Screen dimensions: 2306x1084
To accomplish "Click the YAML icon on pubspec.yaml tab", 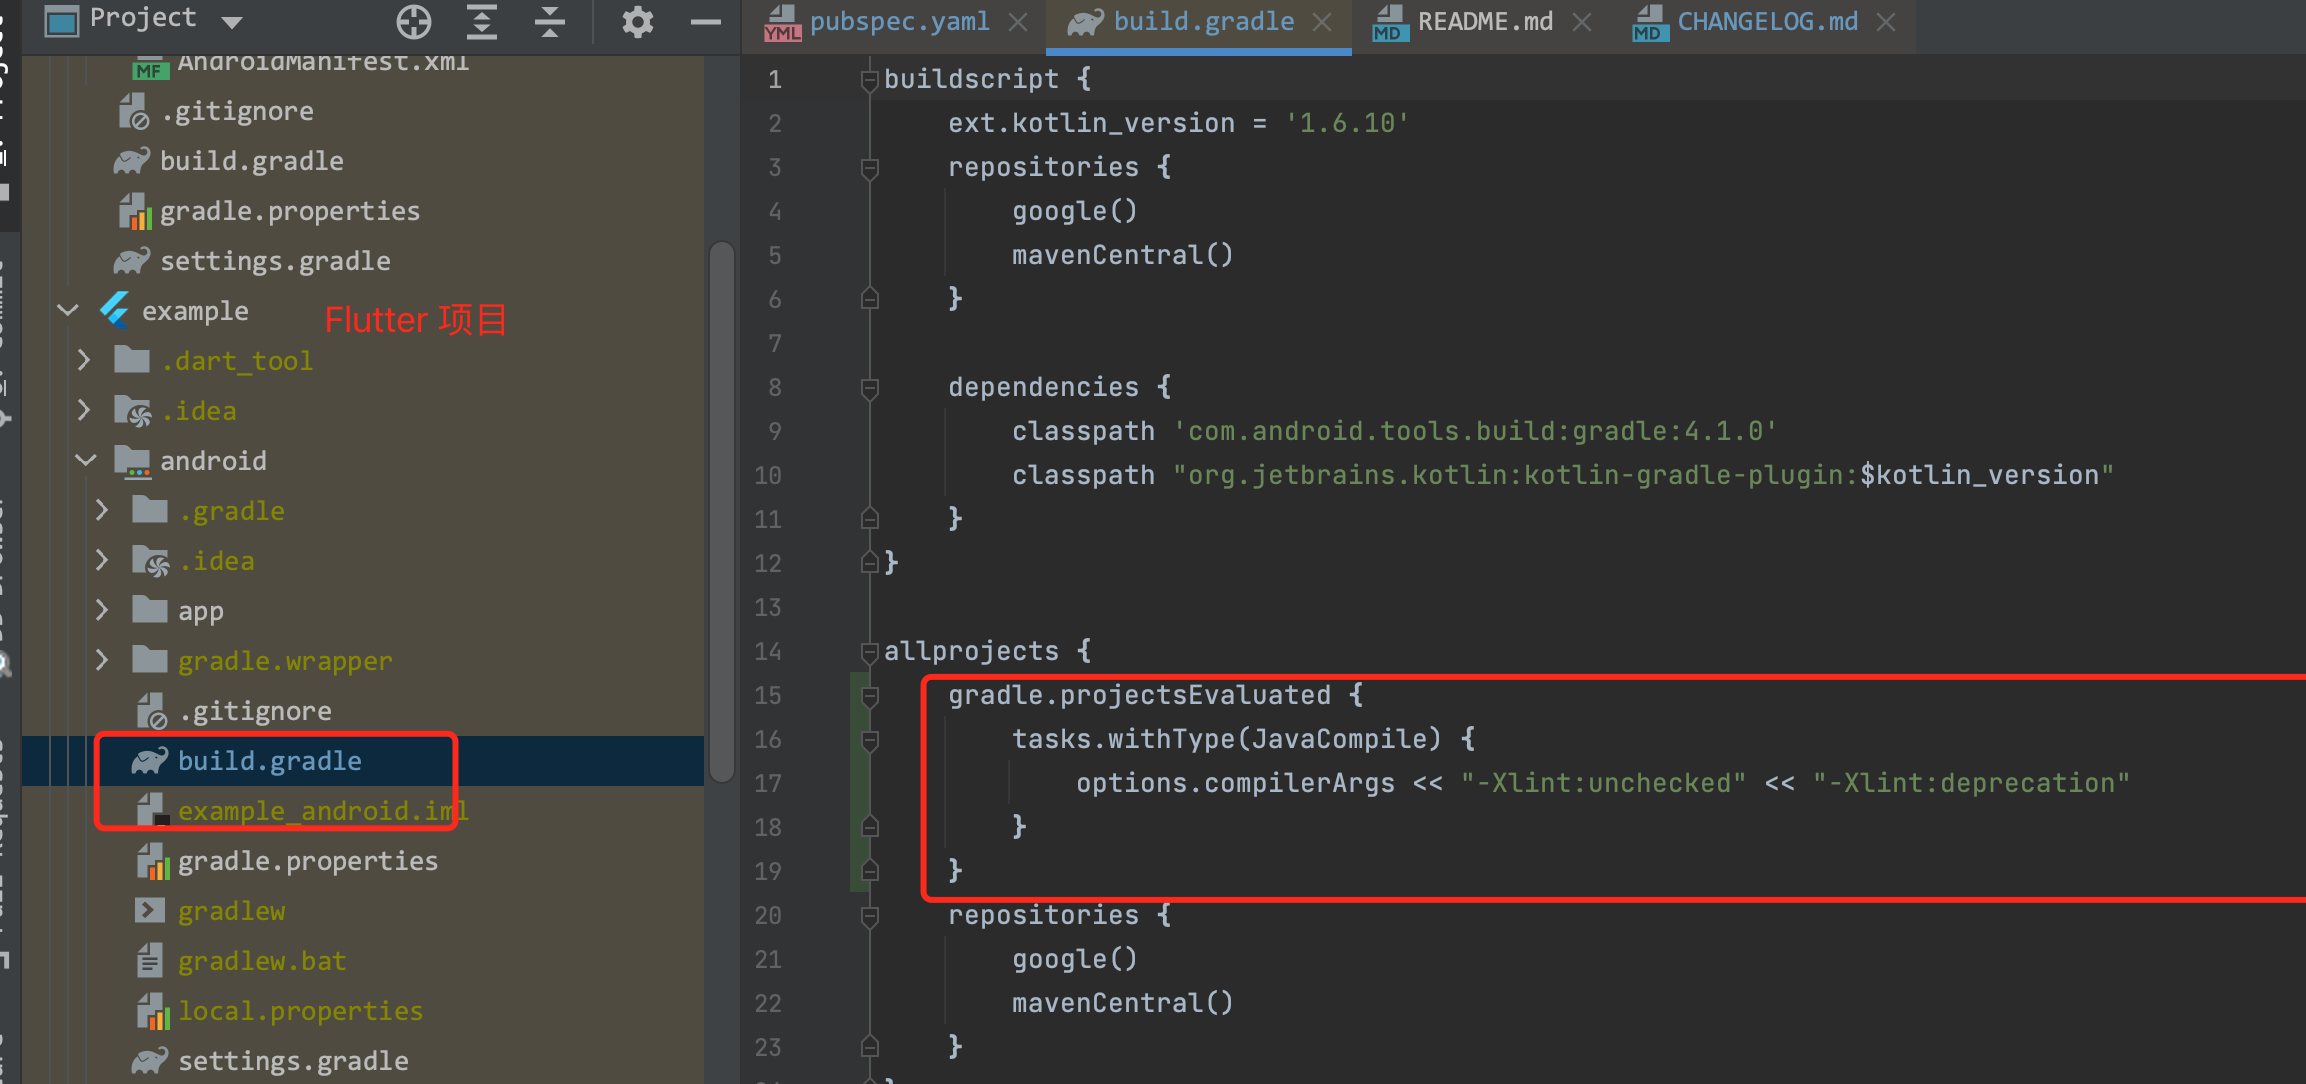I will coord(782,23).
